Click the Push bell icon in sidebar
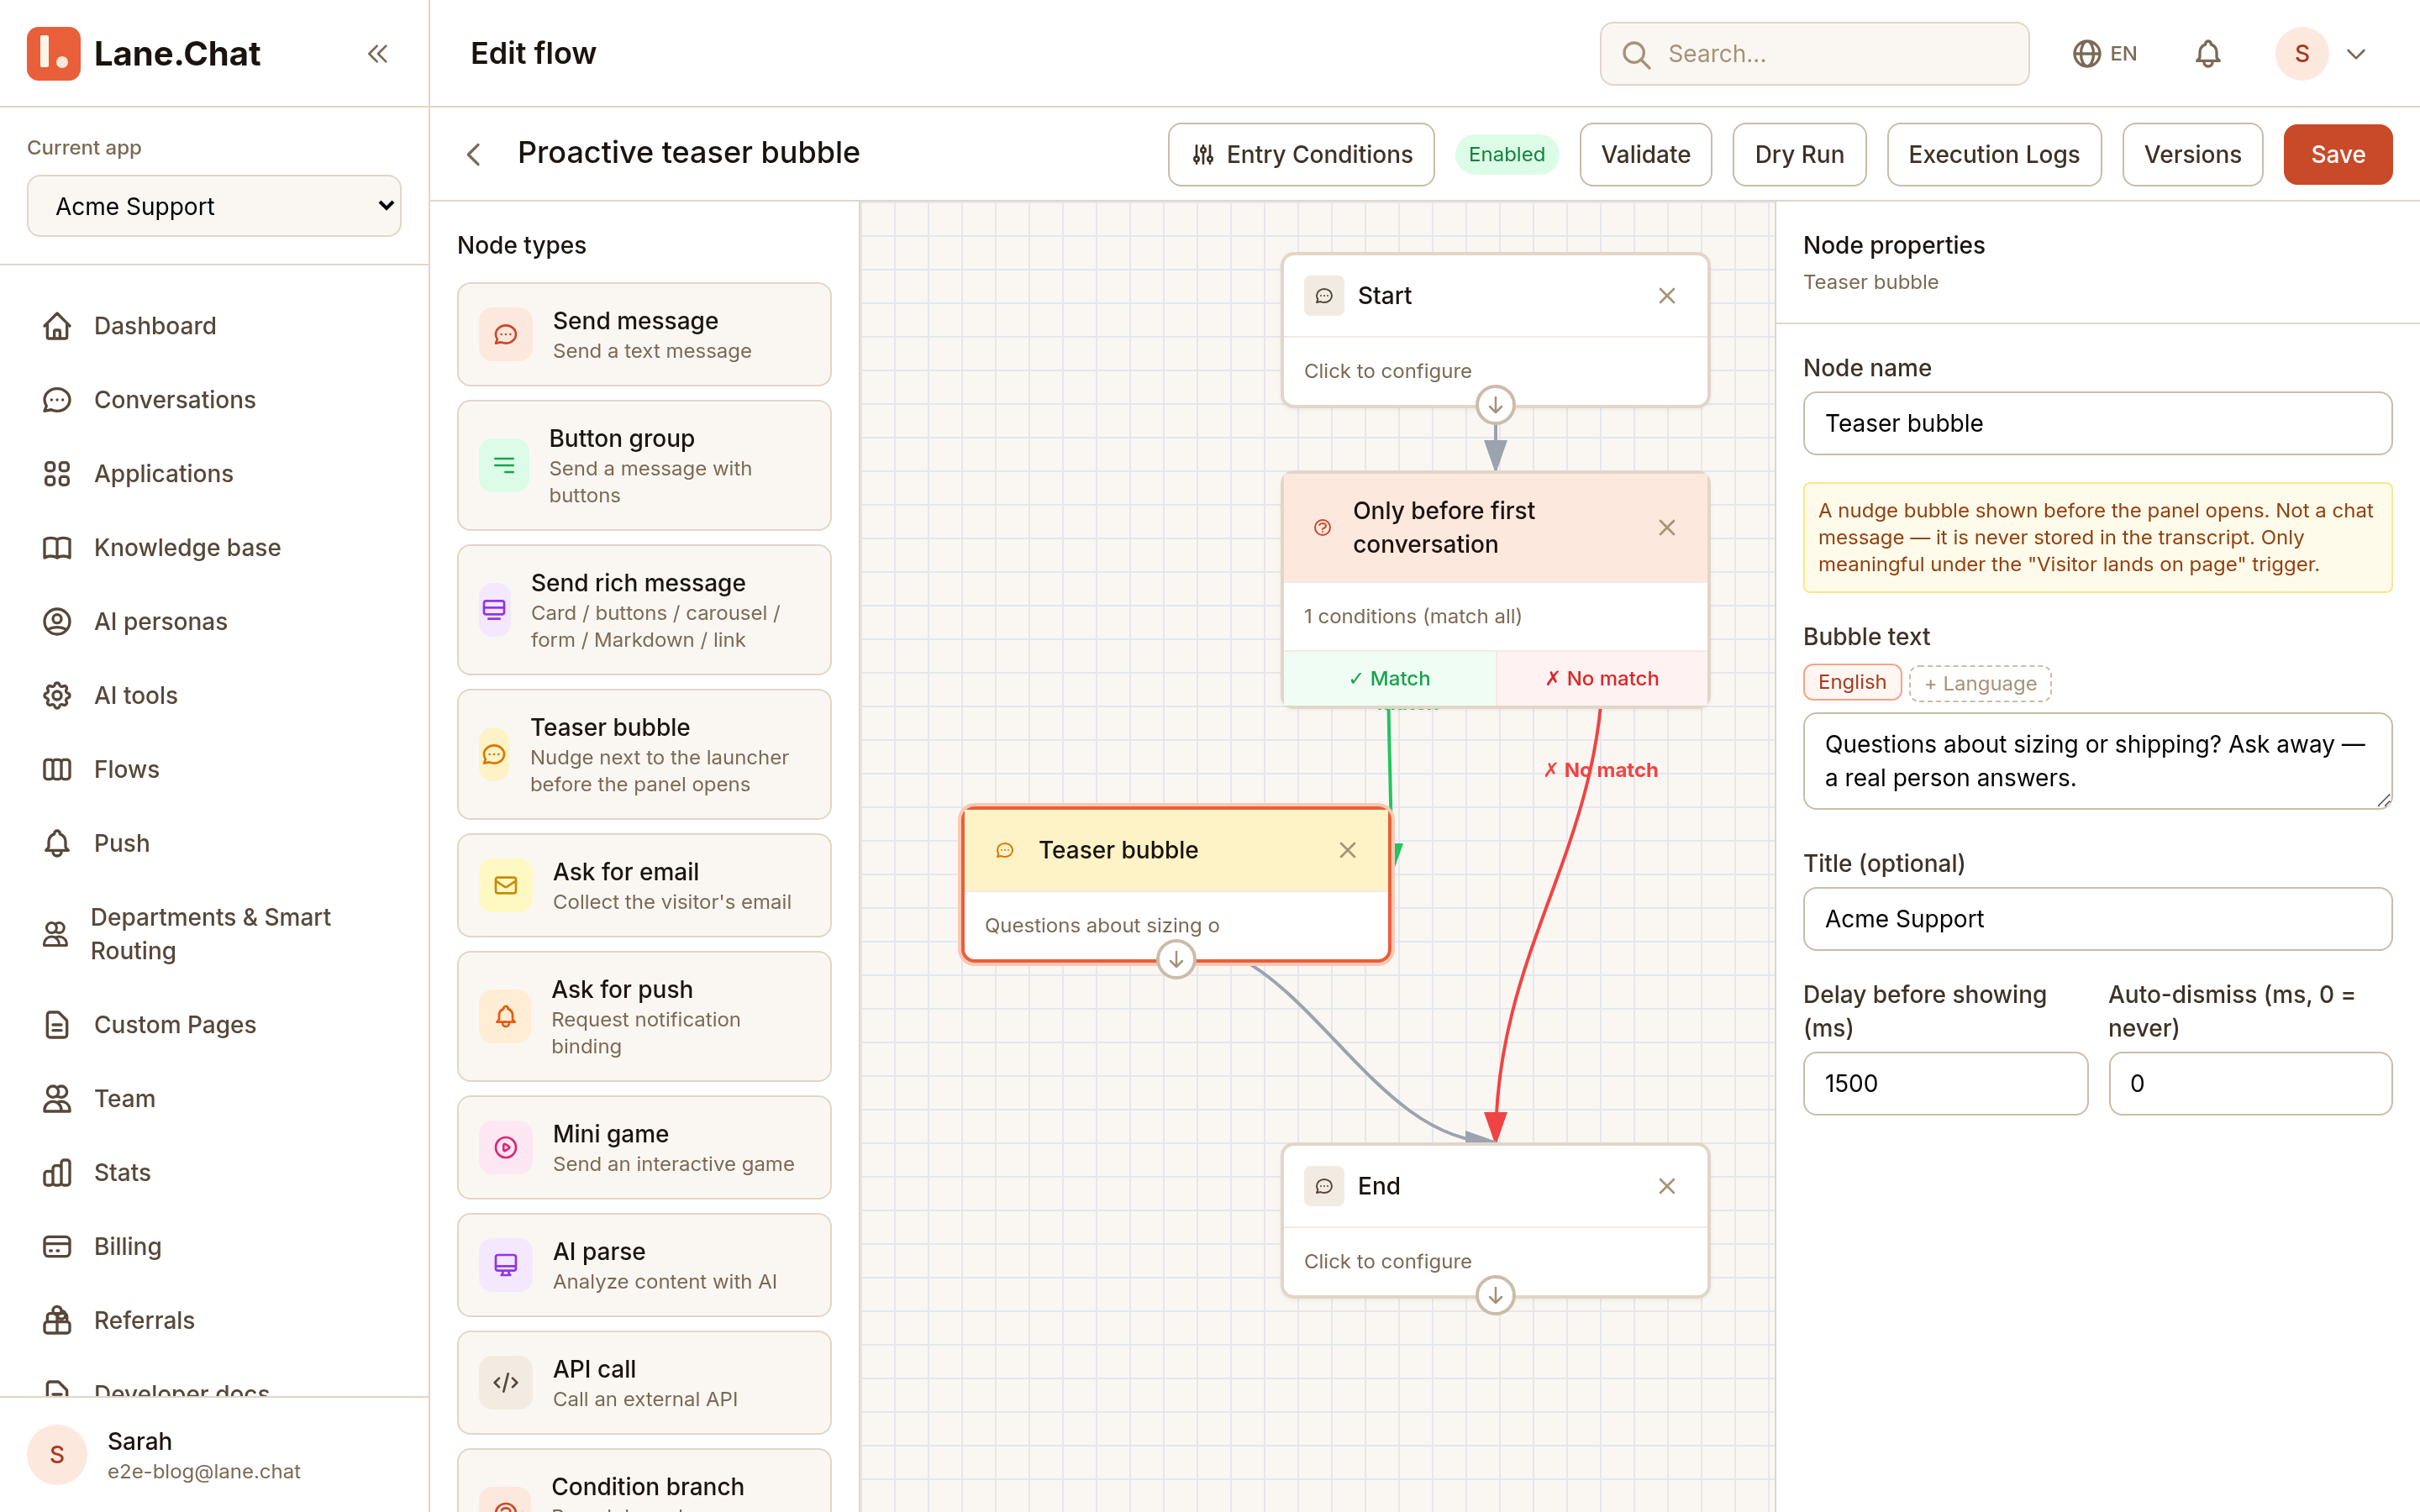This screenshot has height=1512, width=2420. click(57, 843)
